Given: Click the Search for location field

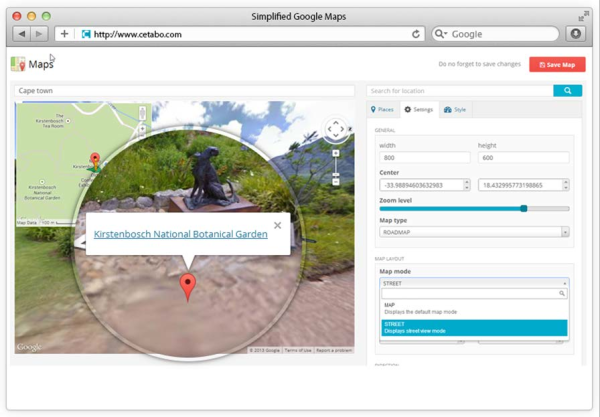Looking at the screenshot, I should (460, 91).
